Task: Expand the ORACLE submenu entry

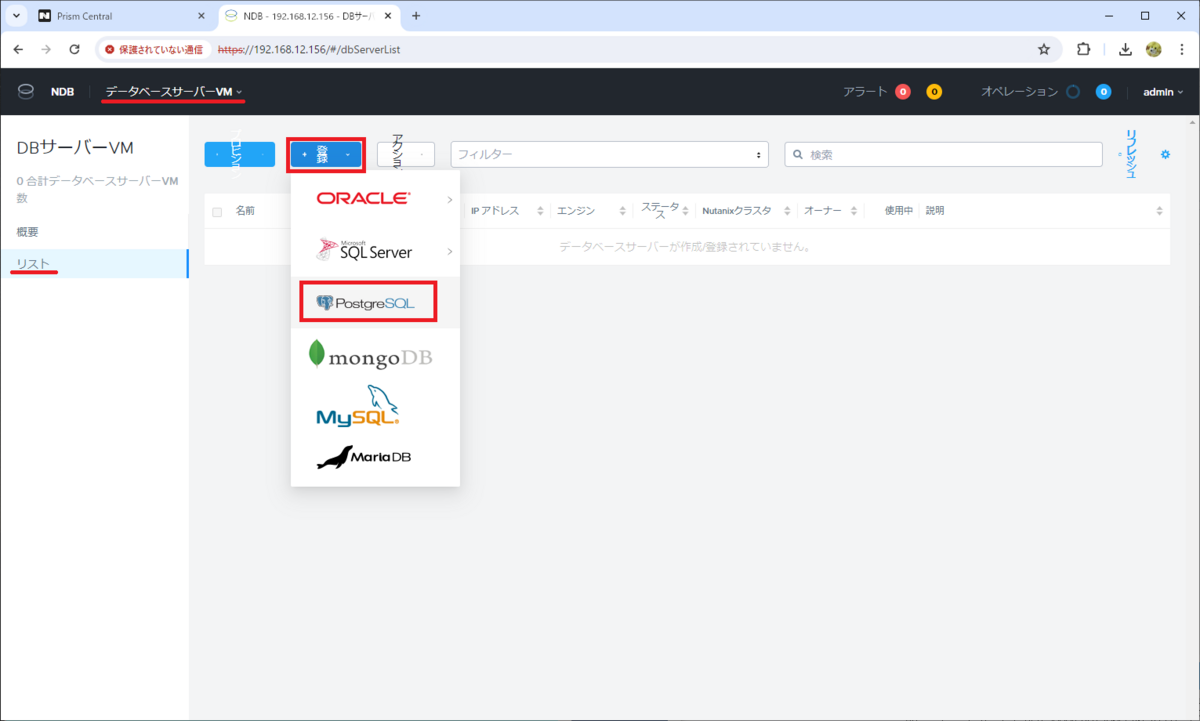Action: coord(375,199)
